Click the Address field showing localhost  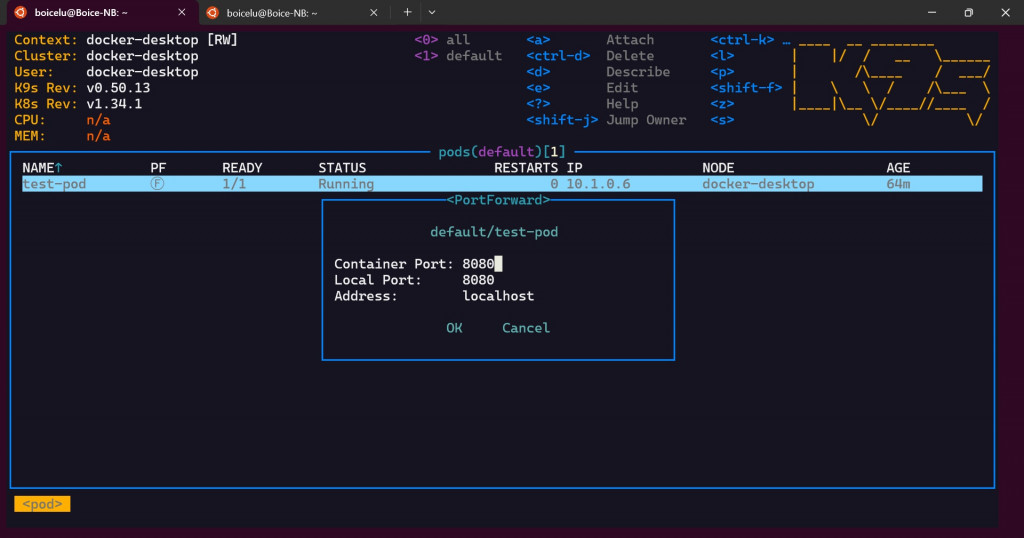coord(498,296)
